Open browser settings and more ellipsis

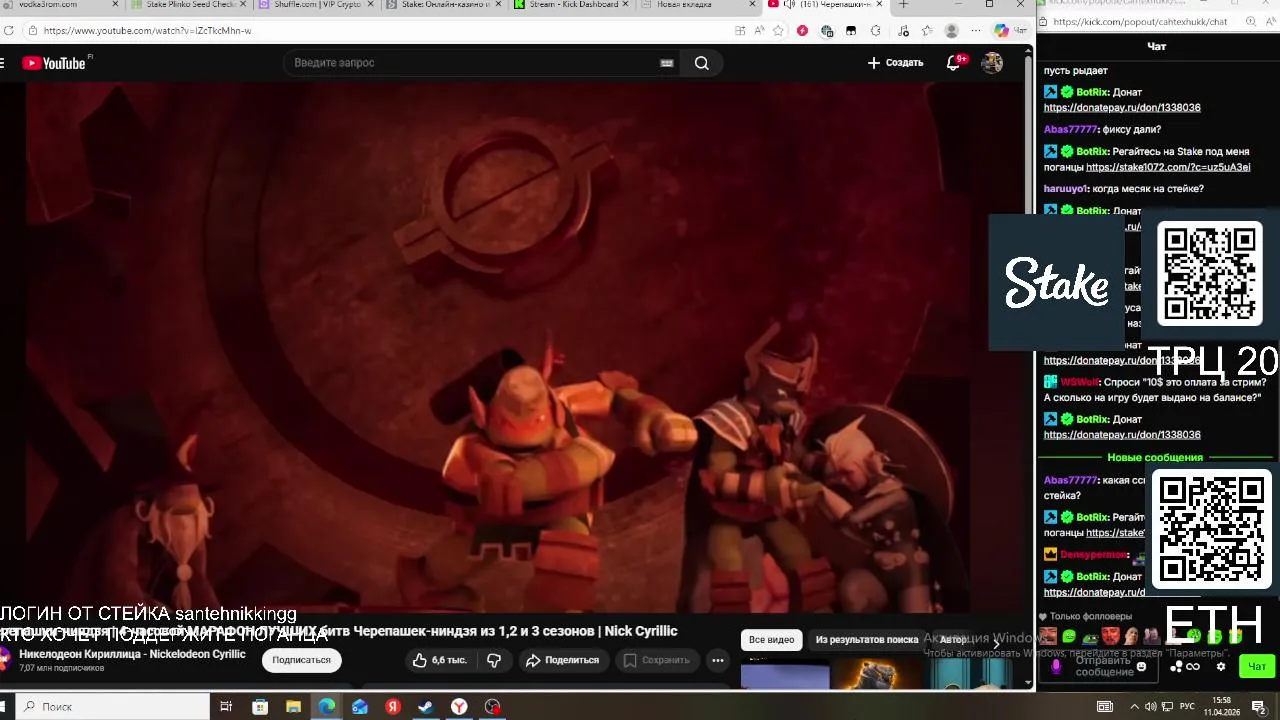[975, 31]
